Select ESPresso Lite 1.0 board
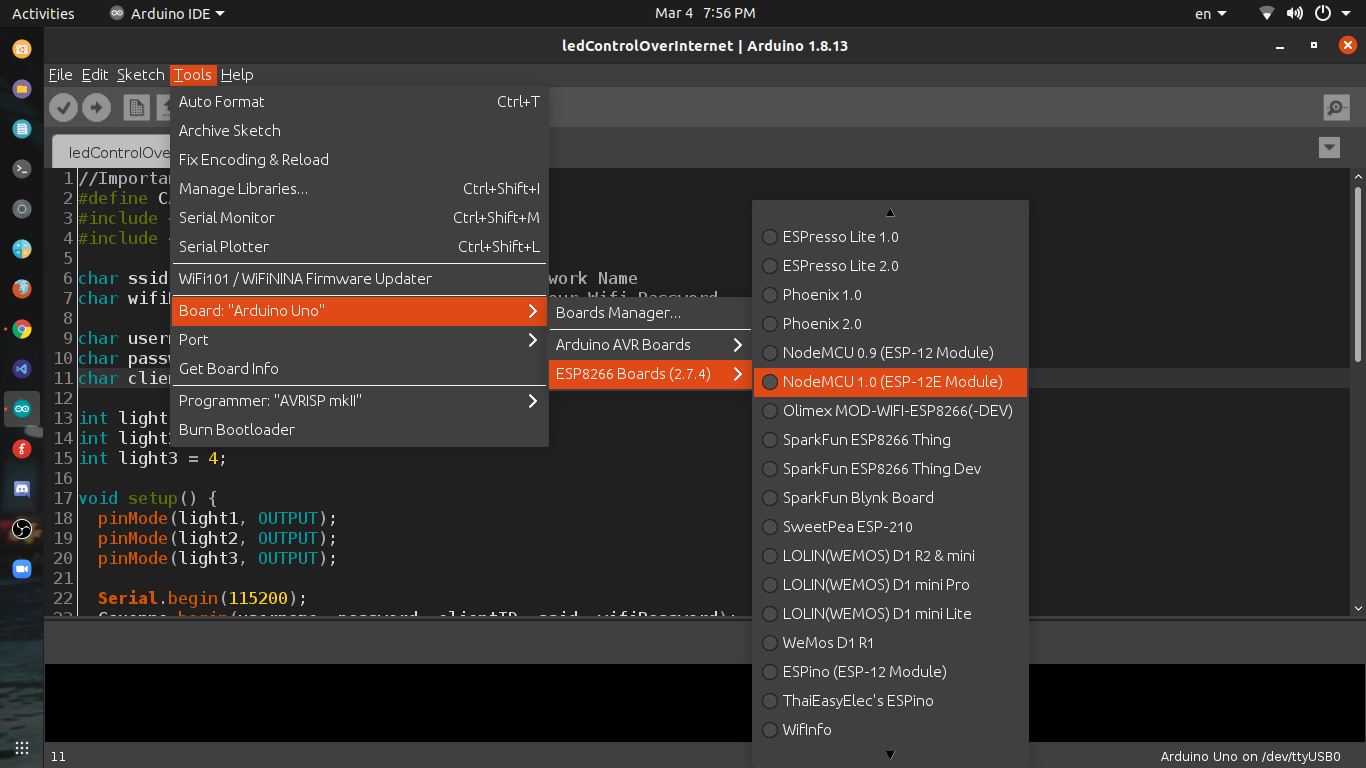 click(x=890, y=237)
